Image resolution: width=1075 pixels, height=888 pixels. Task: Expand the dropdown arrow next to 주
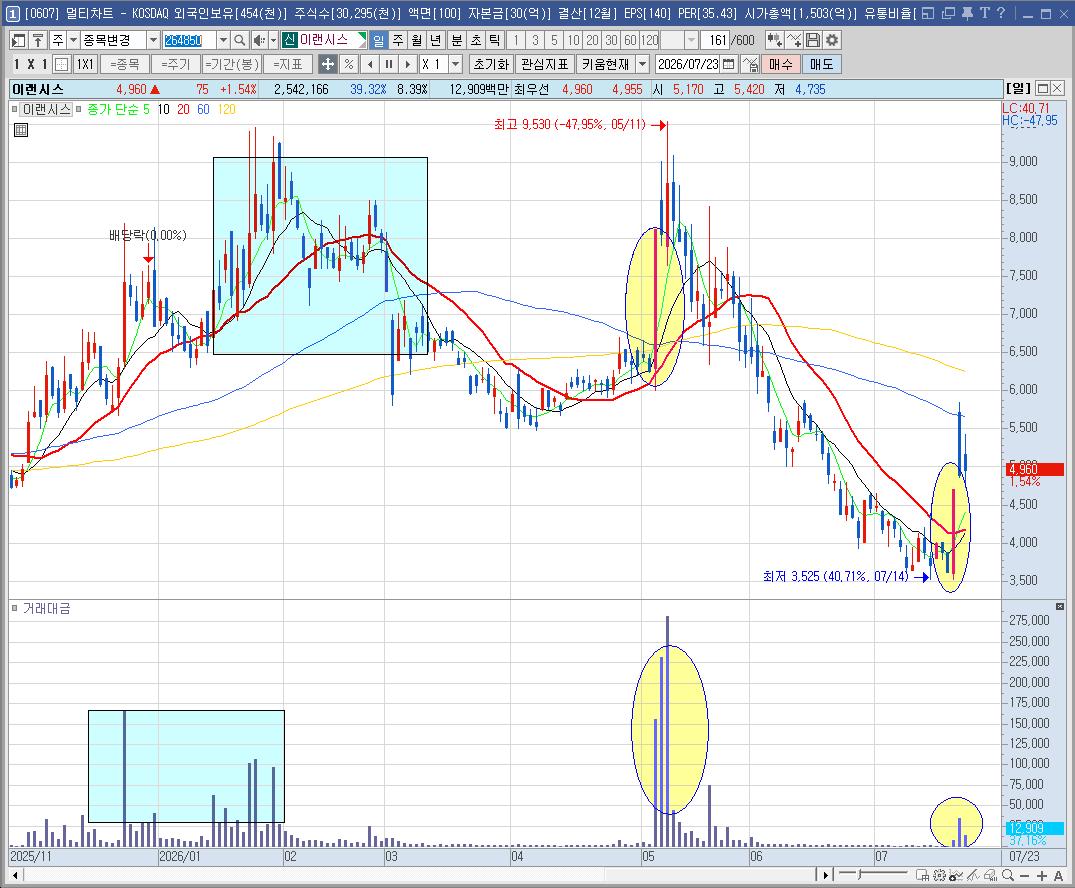[73, 40]
